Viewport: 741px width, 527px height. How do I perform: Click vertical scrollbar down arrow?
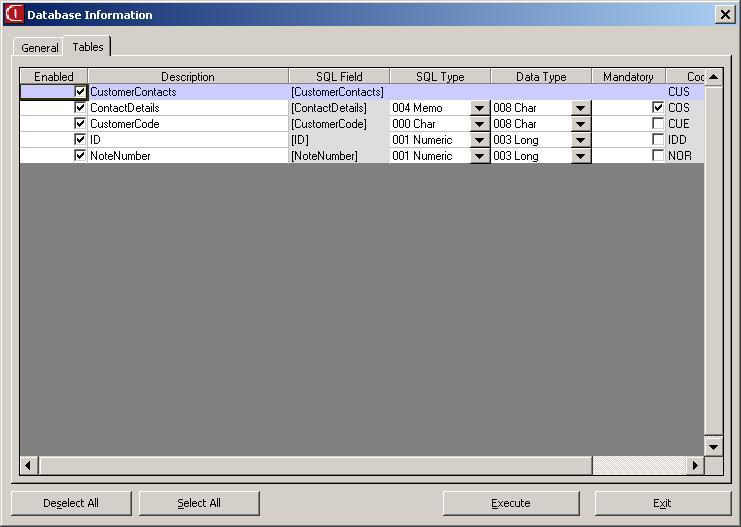click(714, 446)
